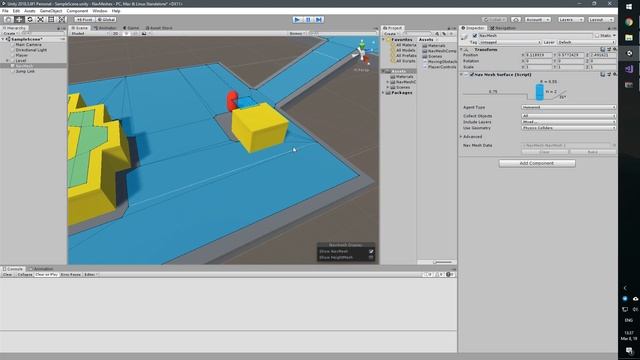The image size is (640, 360).
Task: Open the Layer dropdown in Inspector
Action: click(x=586, y=42)
